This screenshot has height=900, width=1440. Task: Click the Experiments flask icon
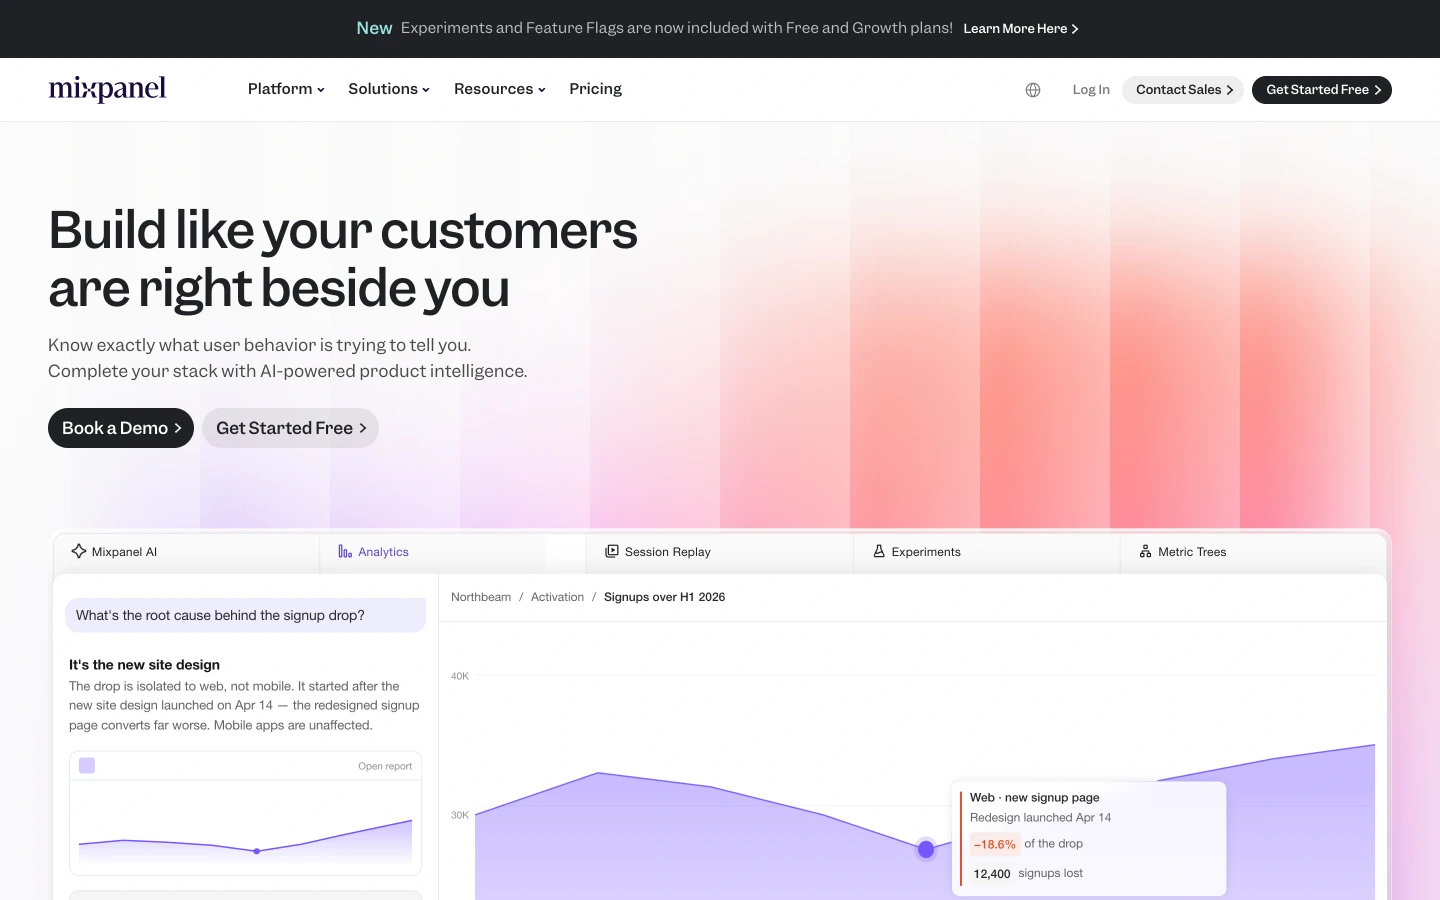(x=879, y=551)
